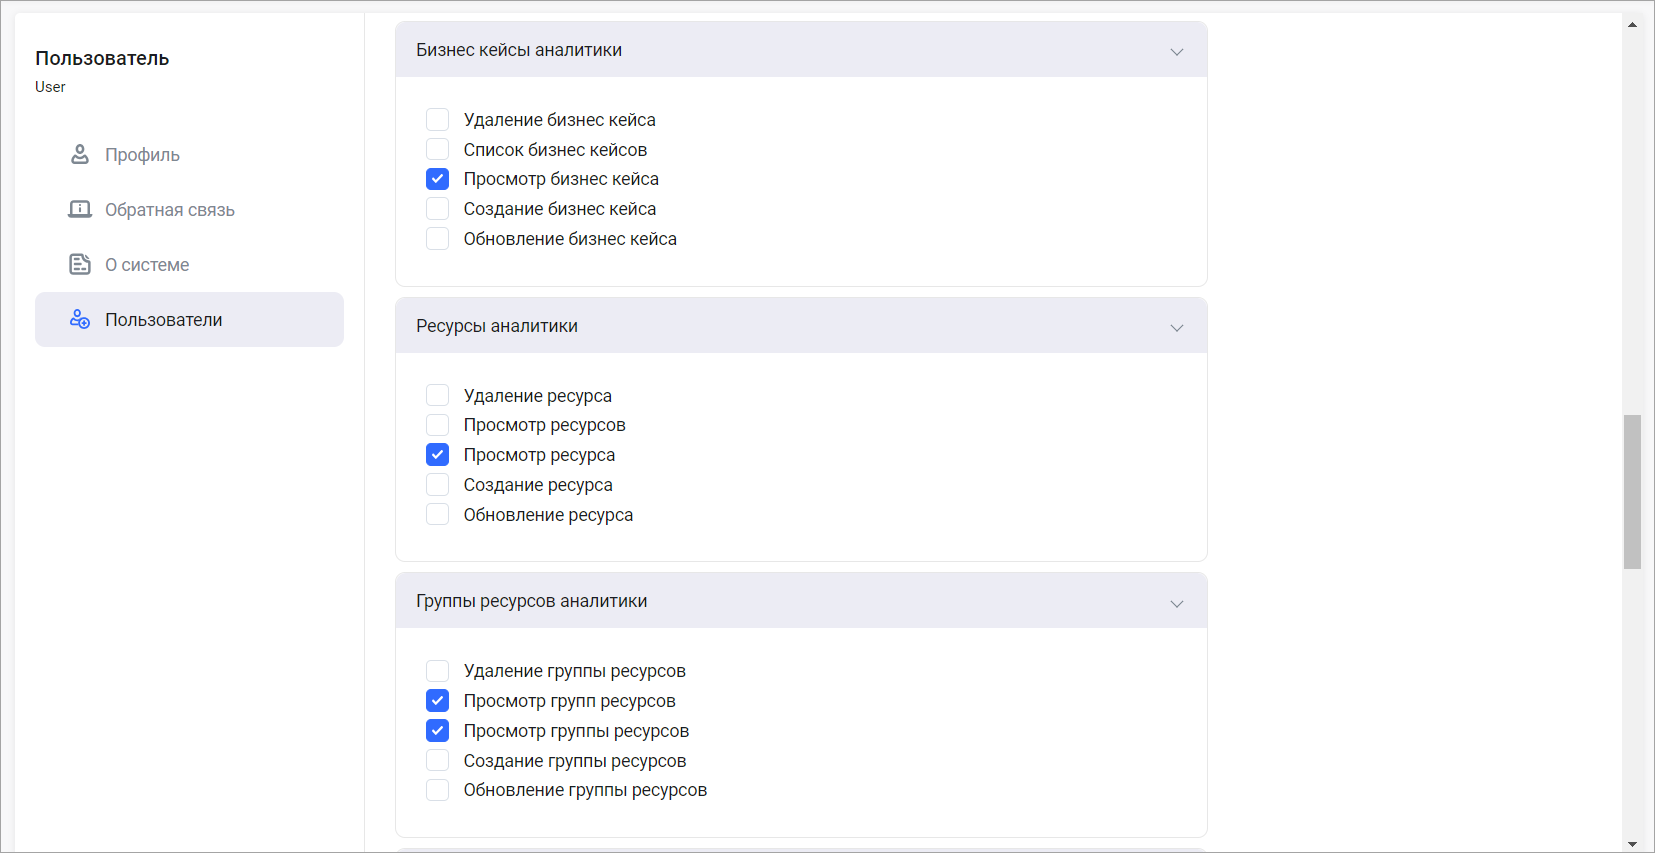
Task: Collapse Бизнес кейсы аналитики section chevron
Action: pyautogui.click(x=1177, y=51)
